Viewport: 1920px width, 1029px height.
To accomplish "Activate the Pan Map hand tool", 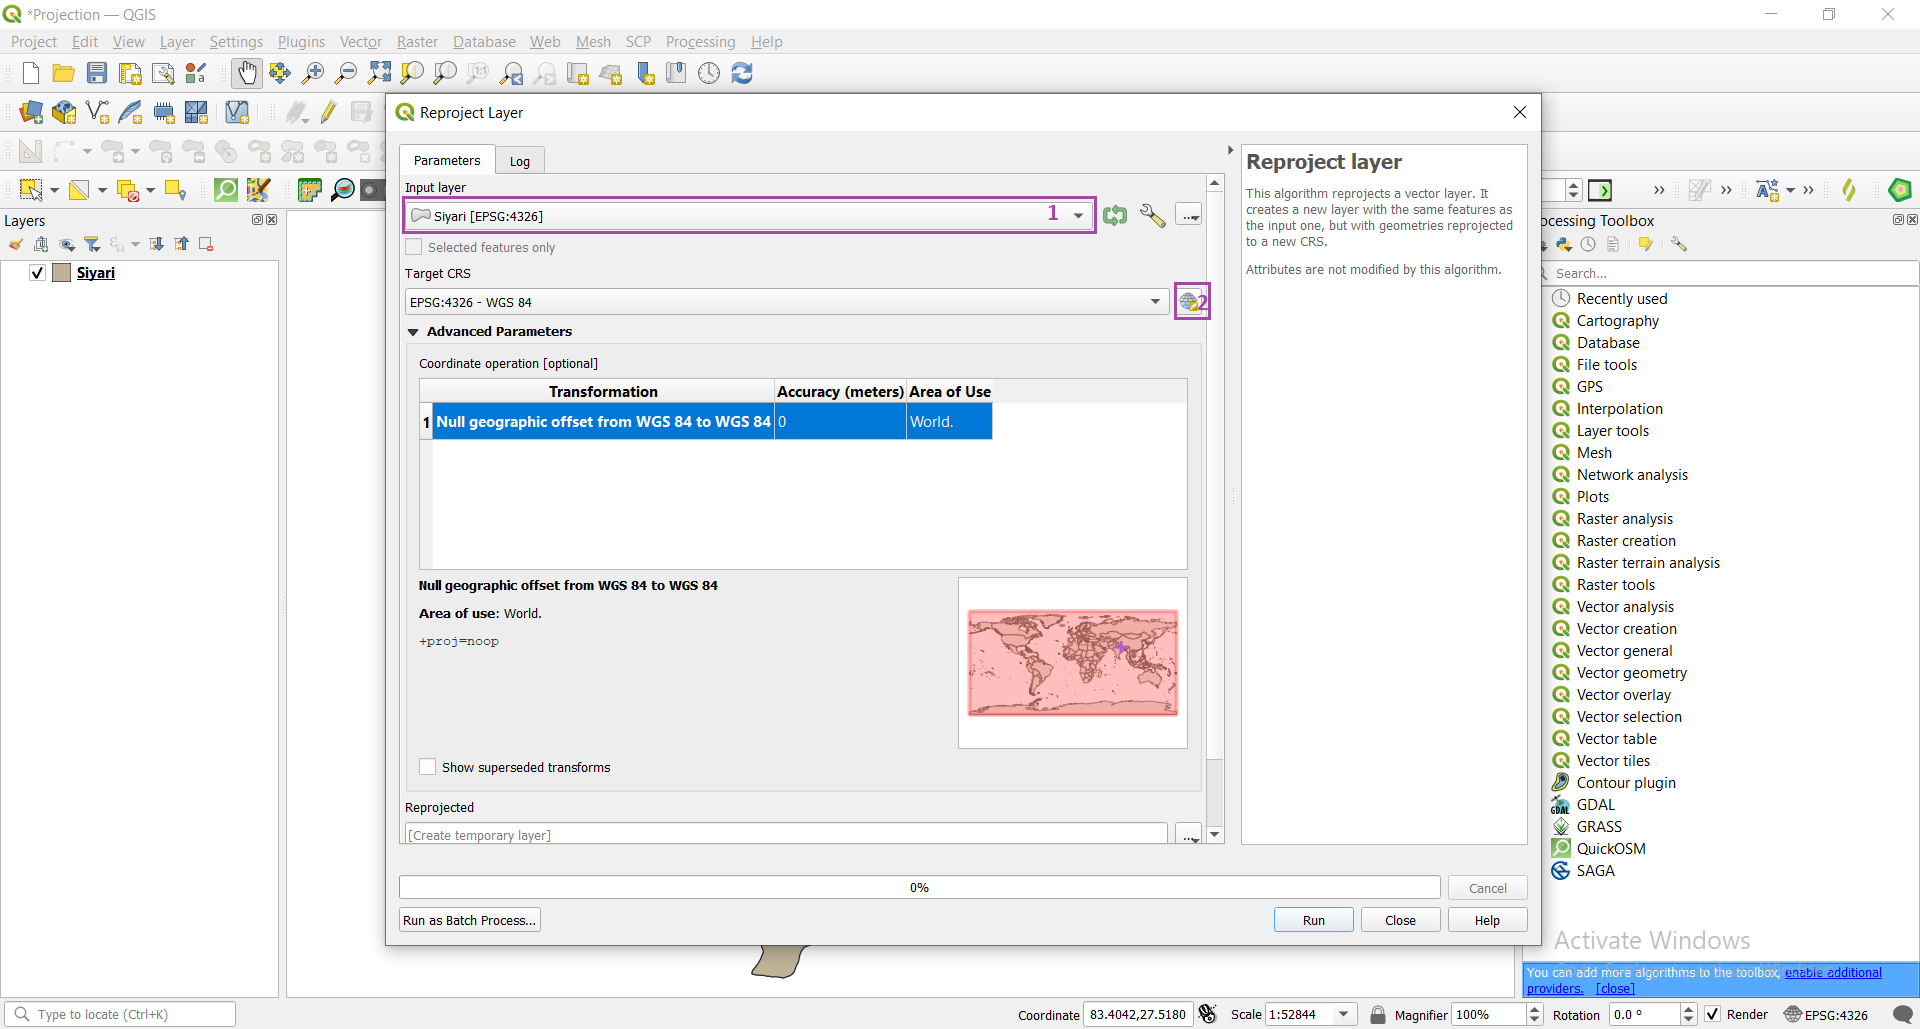I will (x=247, y=73).
